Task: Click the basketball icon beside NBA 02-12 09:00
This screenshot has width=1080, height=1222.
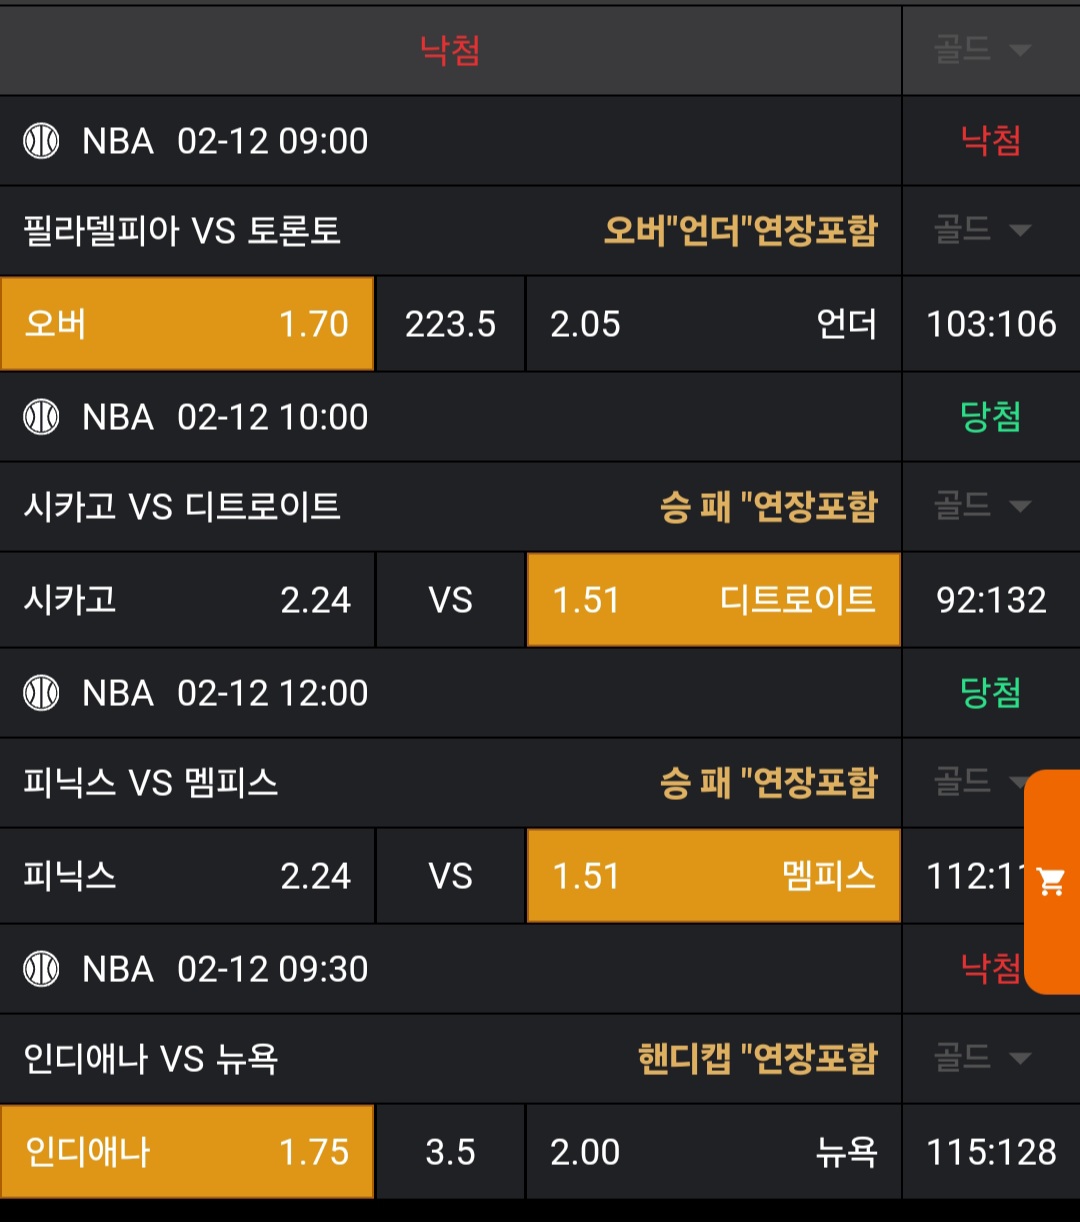Action: (42, 141)
